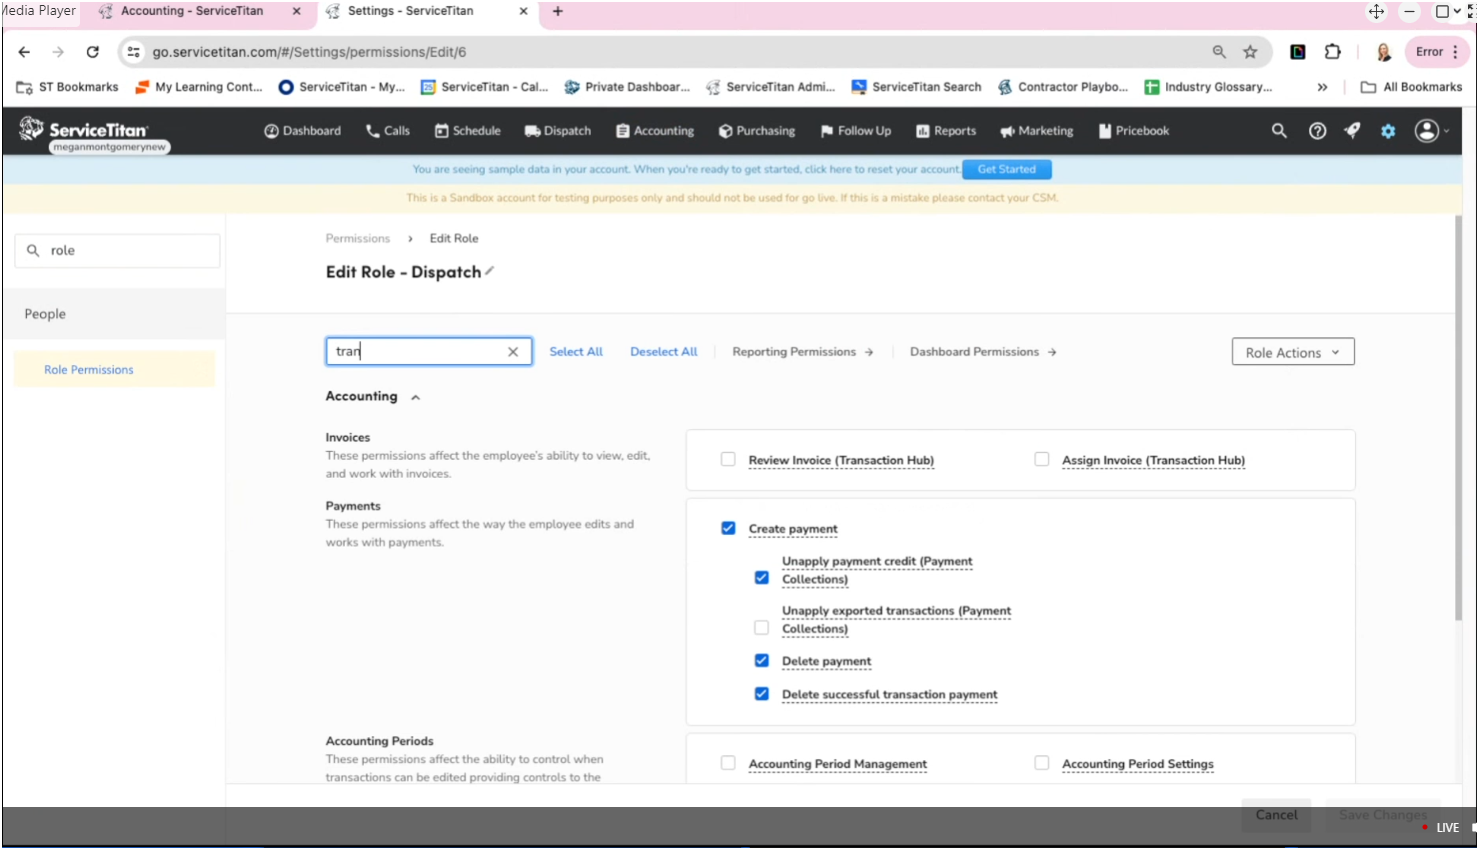This screenshot has width=1479, height=850.
Task: Close the Accounting - ServiceTitan tab
Action: [x=297, y=11]
